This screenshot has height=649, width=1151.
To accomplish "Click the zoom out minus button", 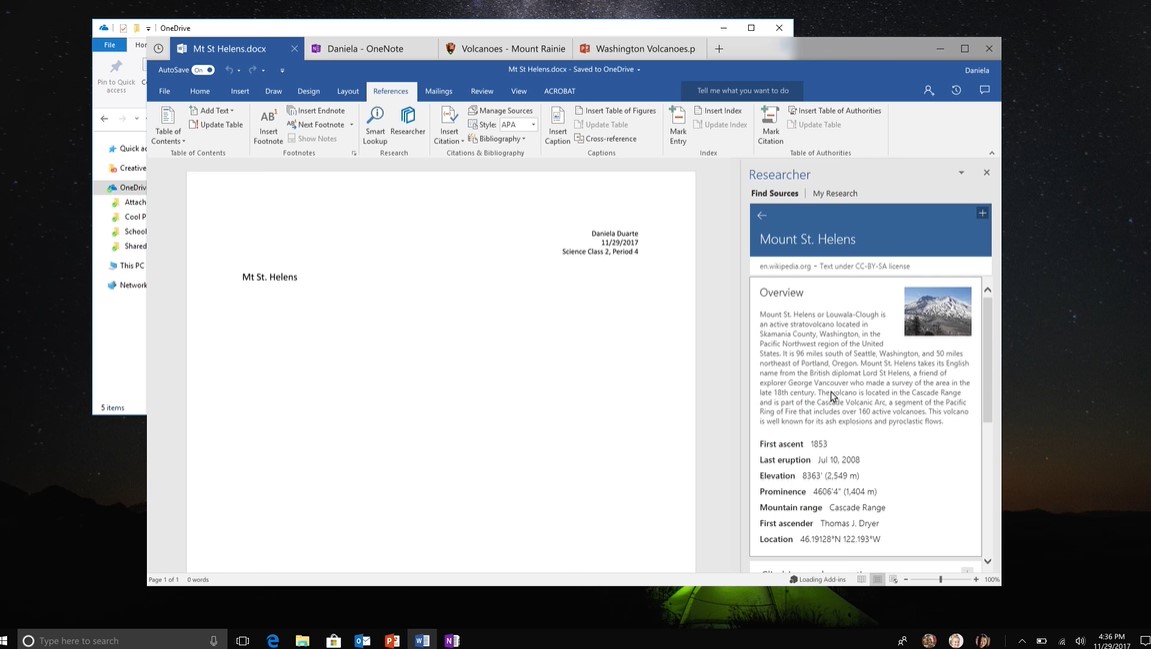I will click(x=906, y=579).
